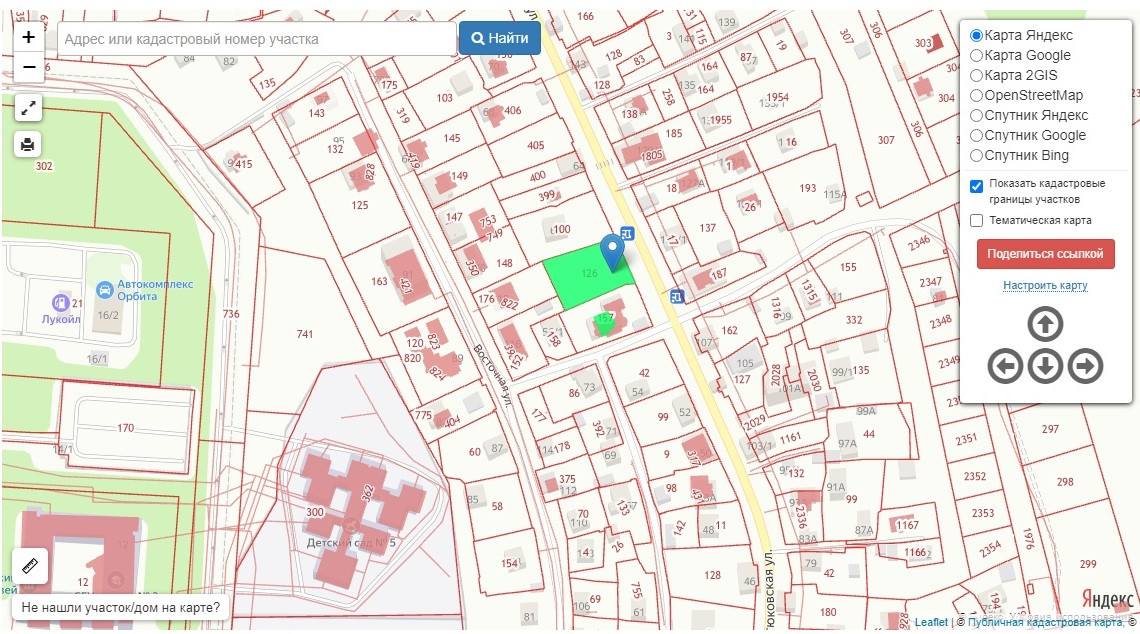1140x634 pixels.
Task: Toggle cadastral parcel boundaries checkbox
Action: point(976,186)
